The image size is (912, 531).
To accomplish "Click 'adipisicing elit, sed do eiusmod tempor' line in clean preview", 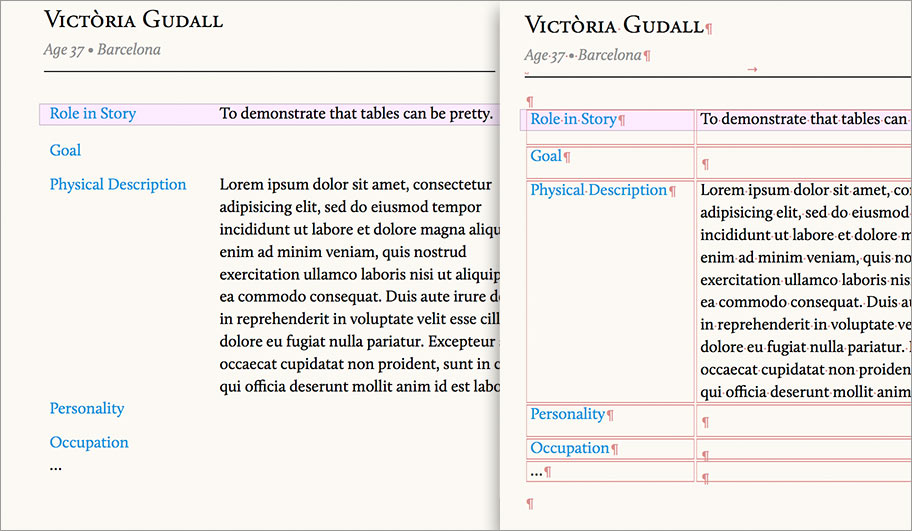I will [350, 207].
